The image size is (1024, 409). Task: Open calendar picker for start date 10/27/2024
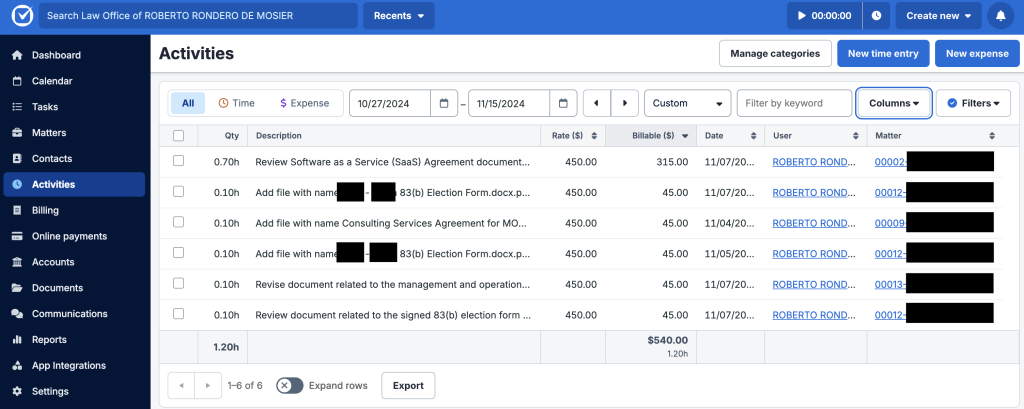click(444, 103)
